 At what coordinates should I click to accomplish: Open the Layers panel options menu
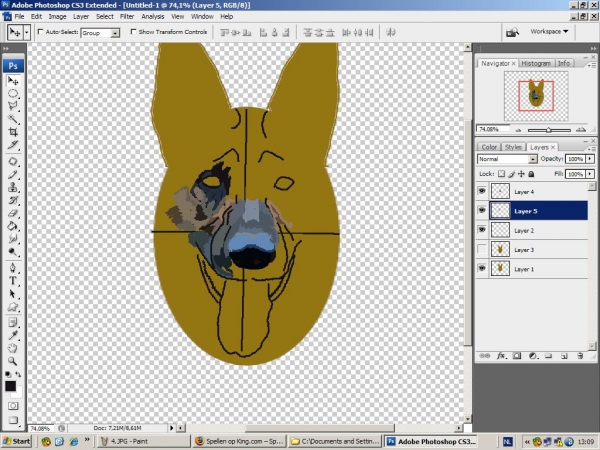tap(593, 148)
